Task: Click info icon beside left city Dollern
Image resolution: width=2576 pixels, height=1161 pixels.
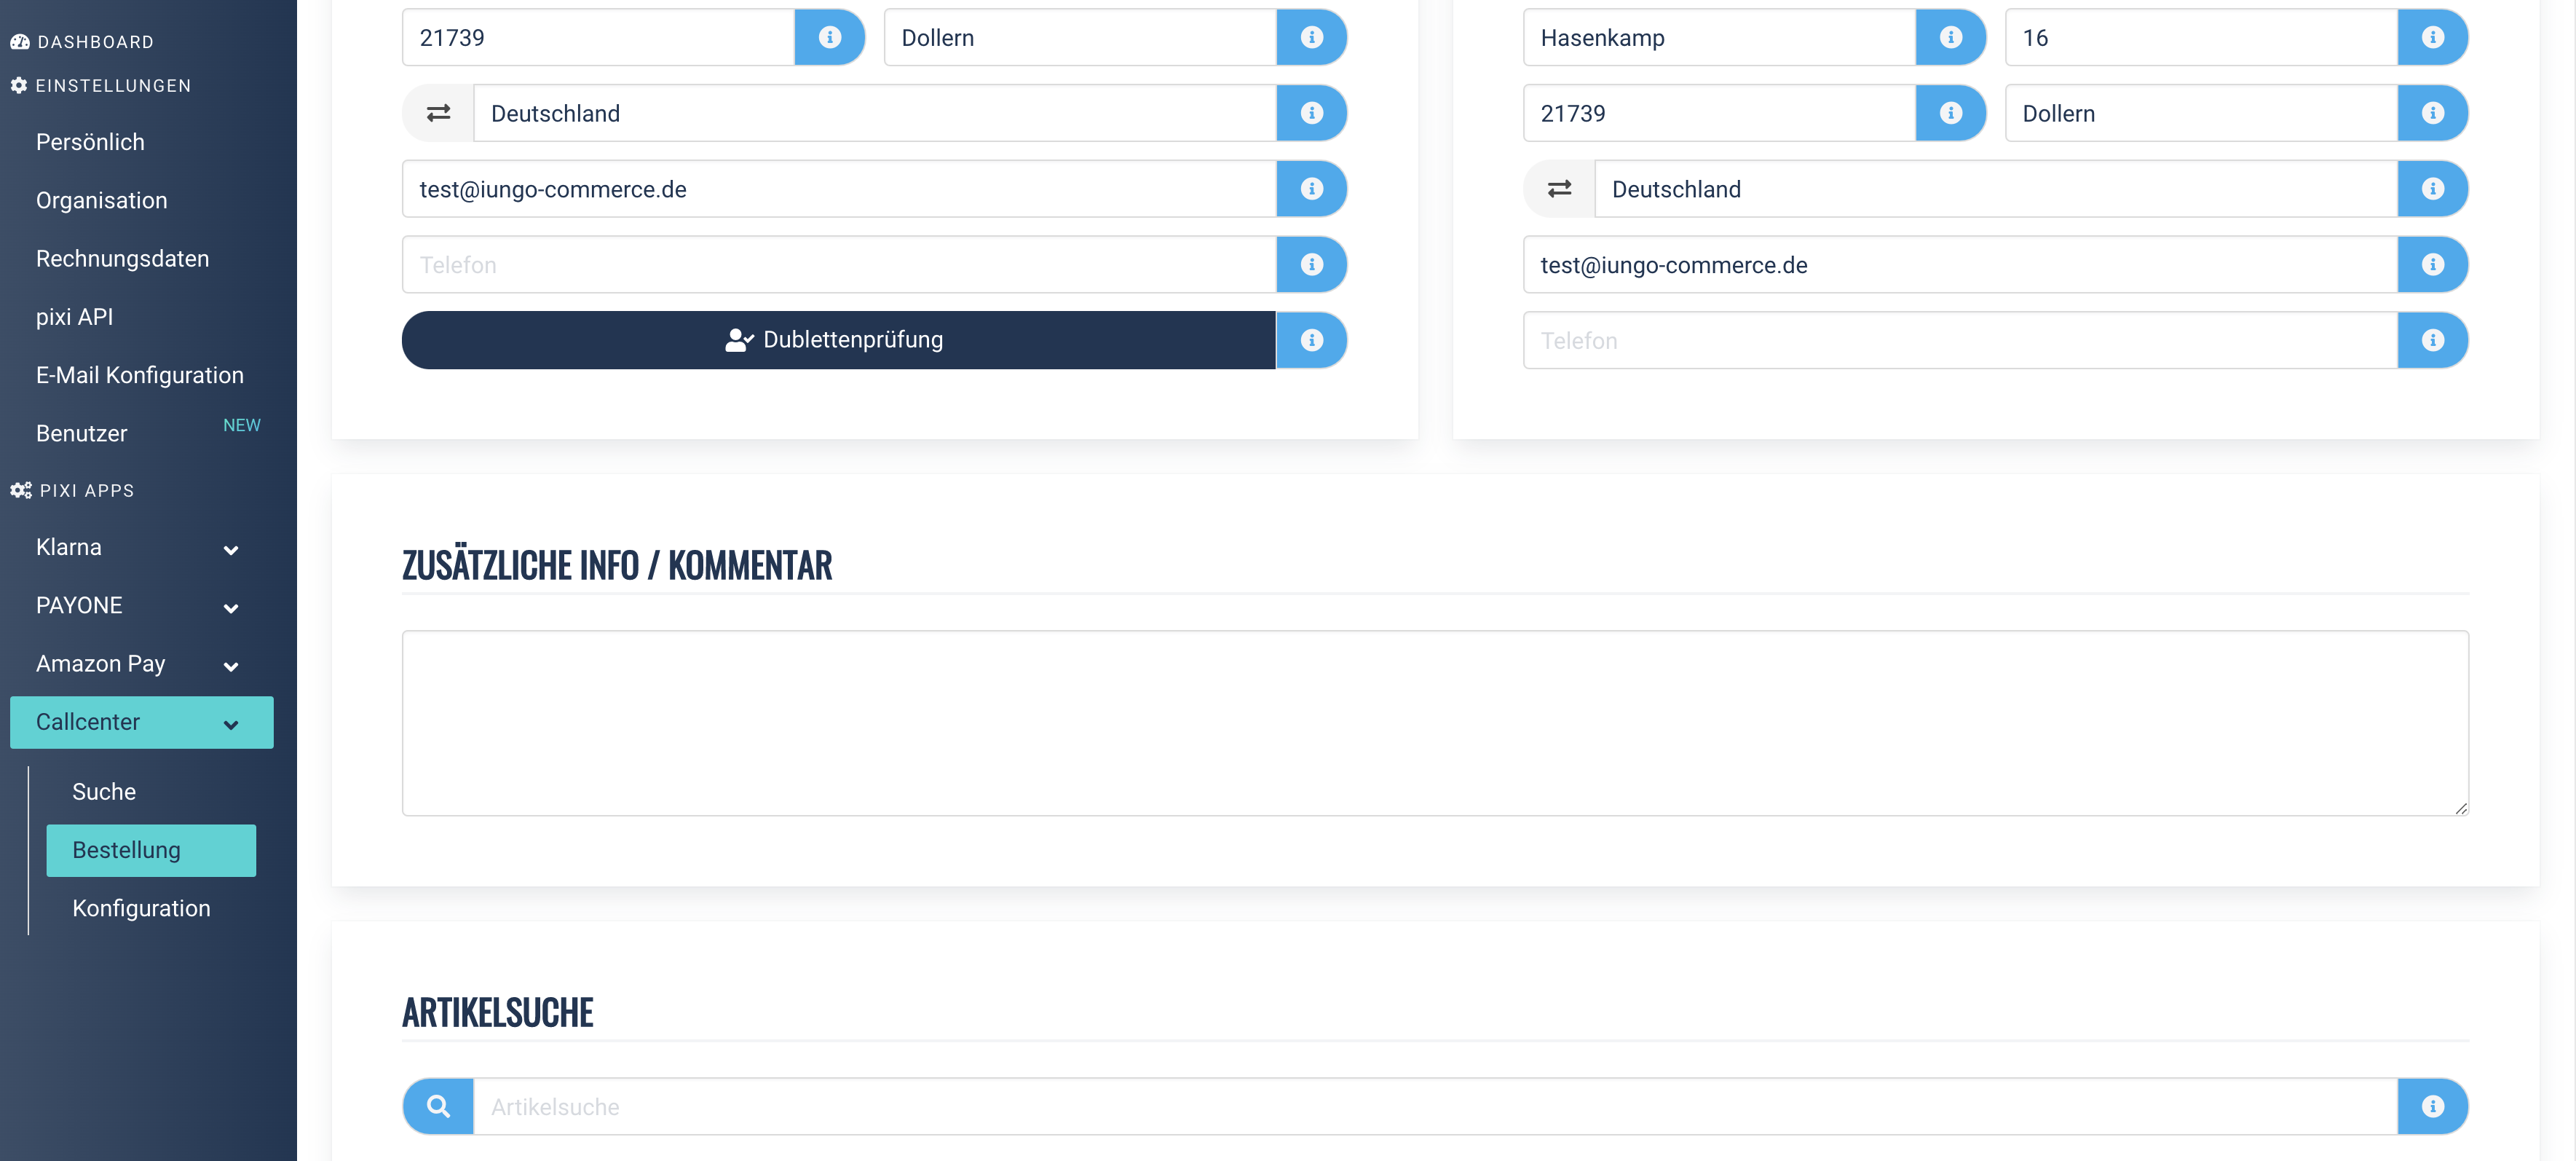Action: (x=1311, y=38)
